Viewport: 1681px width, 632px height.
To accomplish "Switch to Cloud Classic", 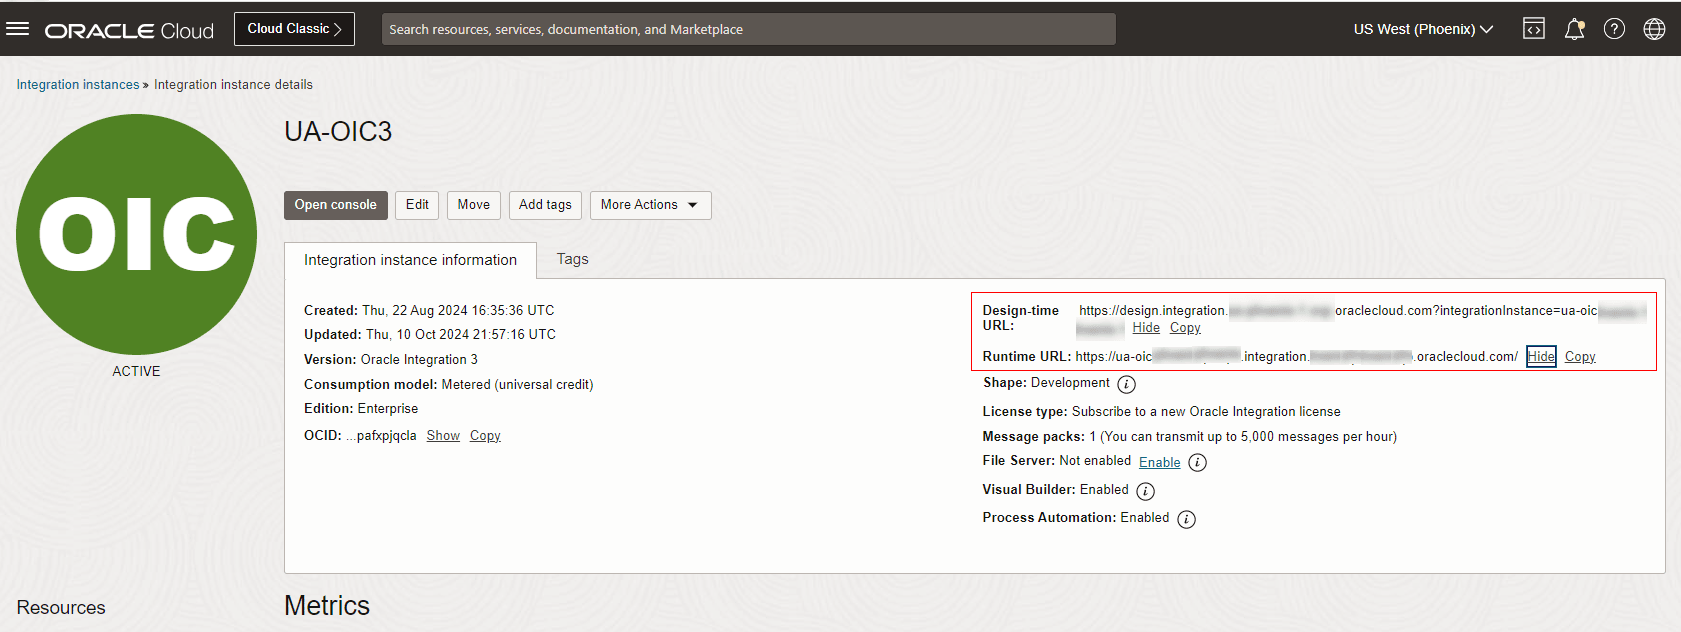I will point(294,29).
